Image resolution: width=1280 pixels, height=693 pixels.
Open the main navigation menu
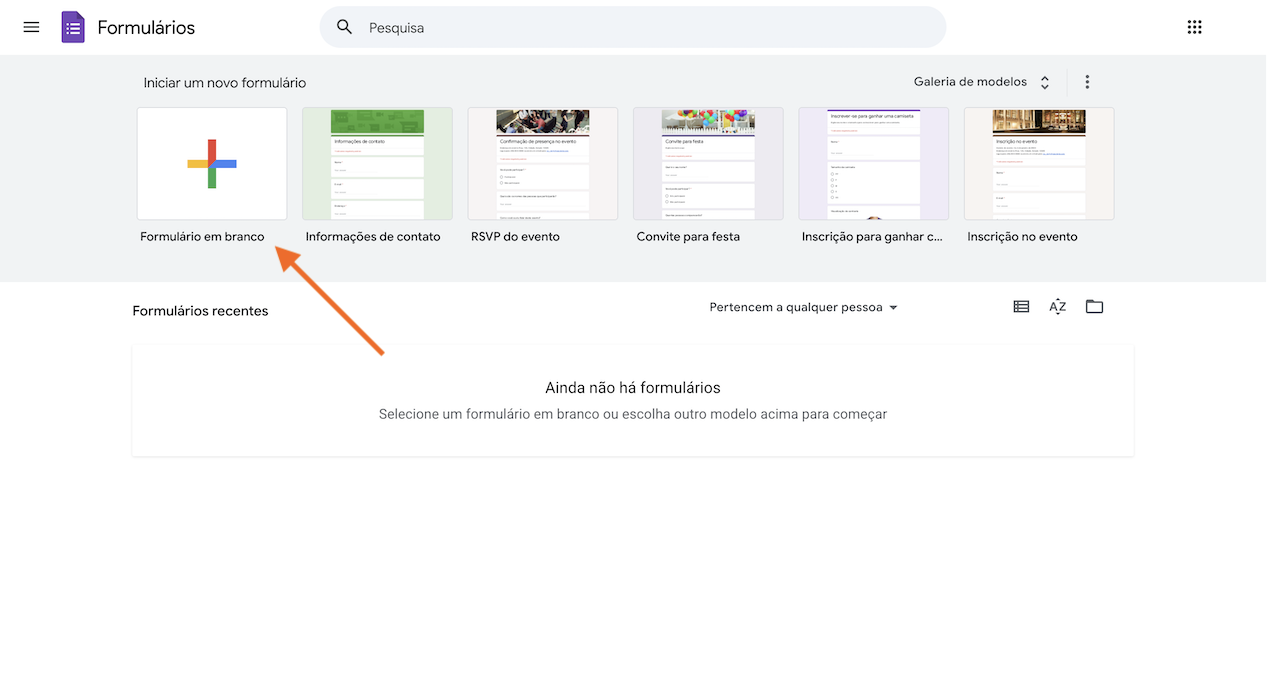pos(31,27)
